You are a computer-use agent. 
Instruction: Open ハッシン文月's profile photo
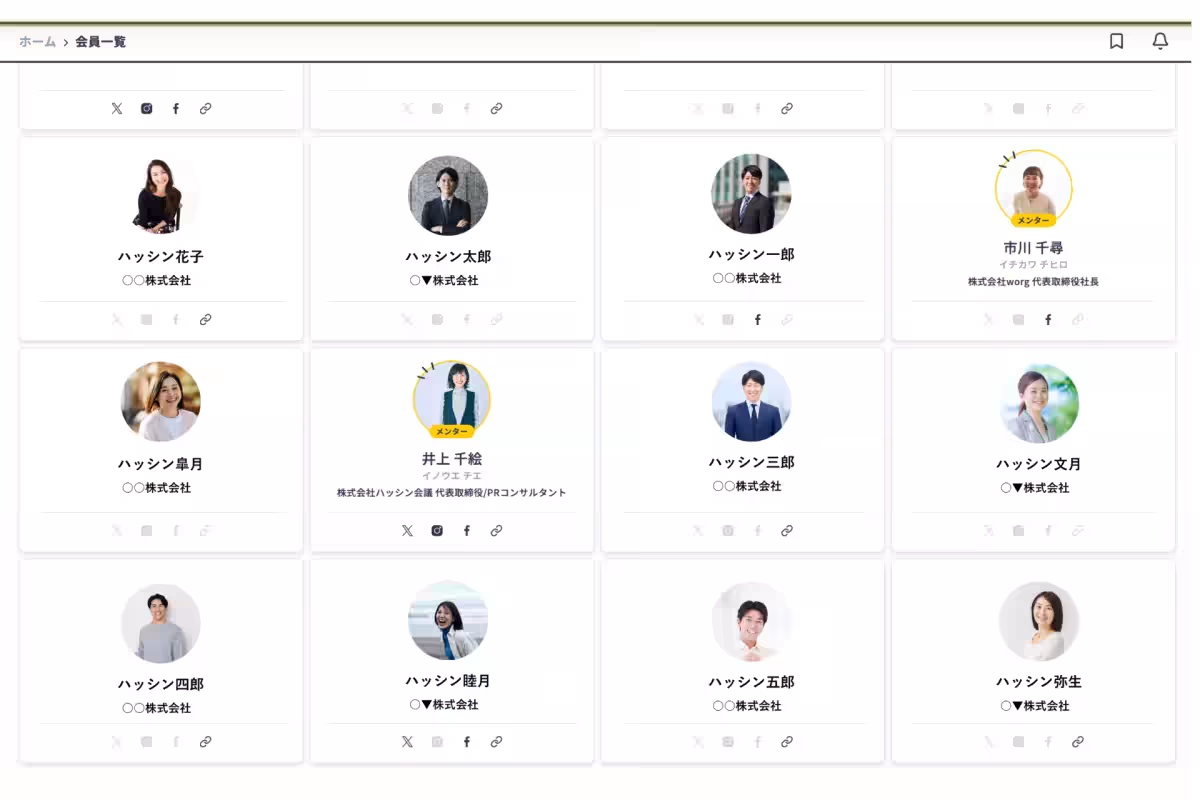(x=1039, y=403)
